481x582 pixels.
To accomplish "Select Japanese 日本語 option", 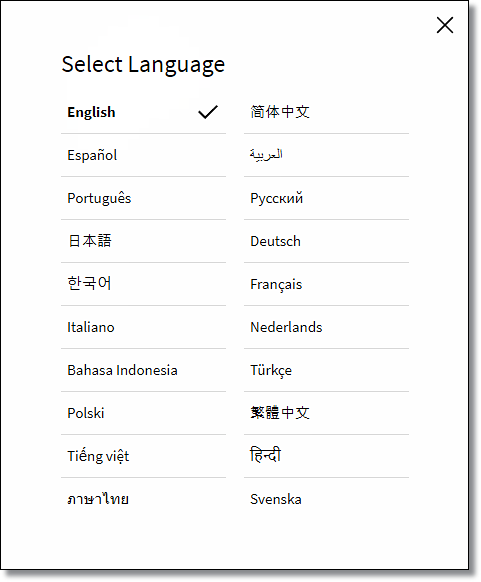I will [x=143, y=241].
